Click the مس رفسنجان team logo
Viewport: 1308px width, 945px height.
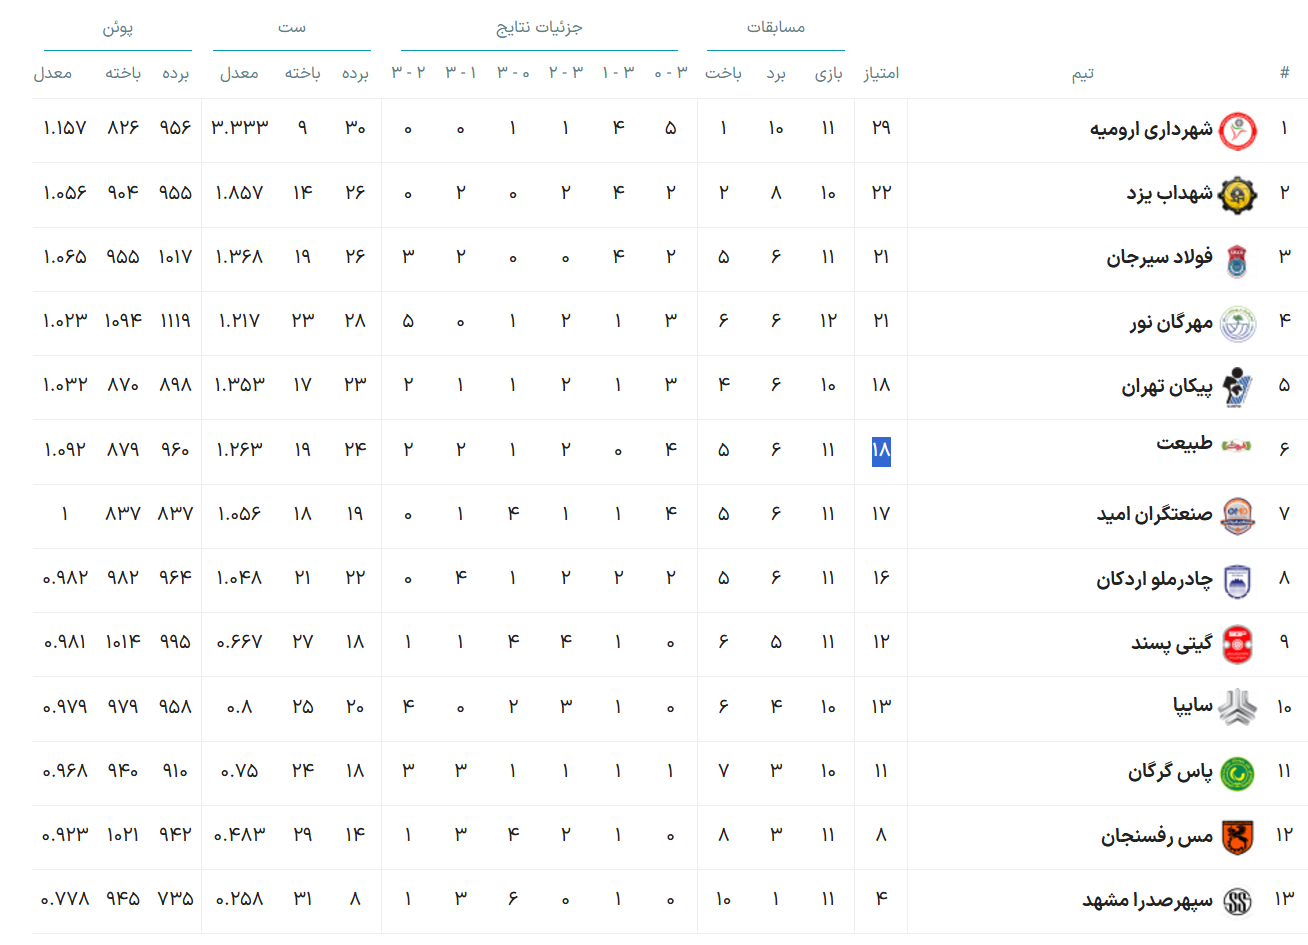coord(1238,837)
